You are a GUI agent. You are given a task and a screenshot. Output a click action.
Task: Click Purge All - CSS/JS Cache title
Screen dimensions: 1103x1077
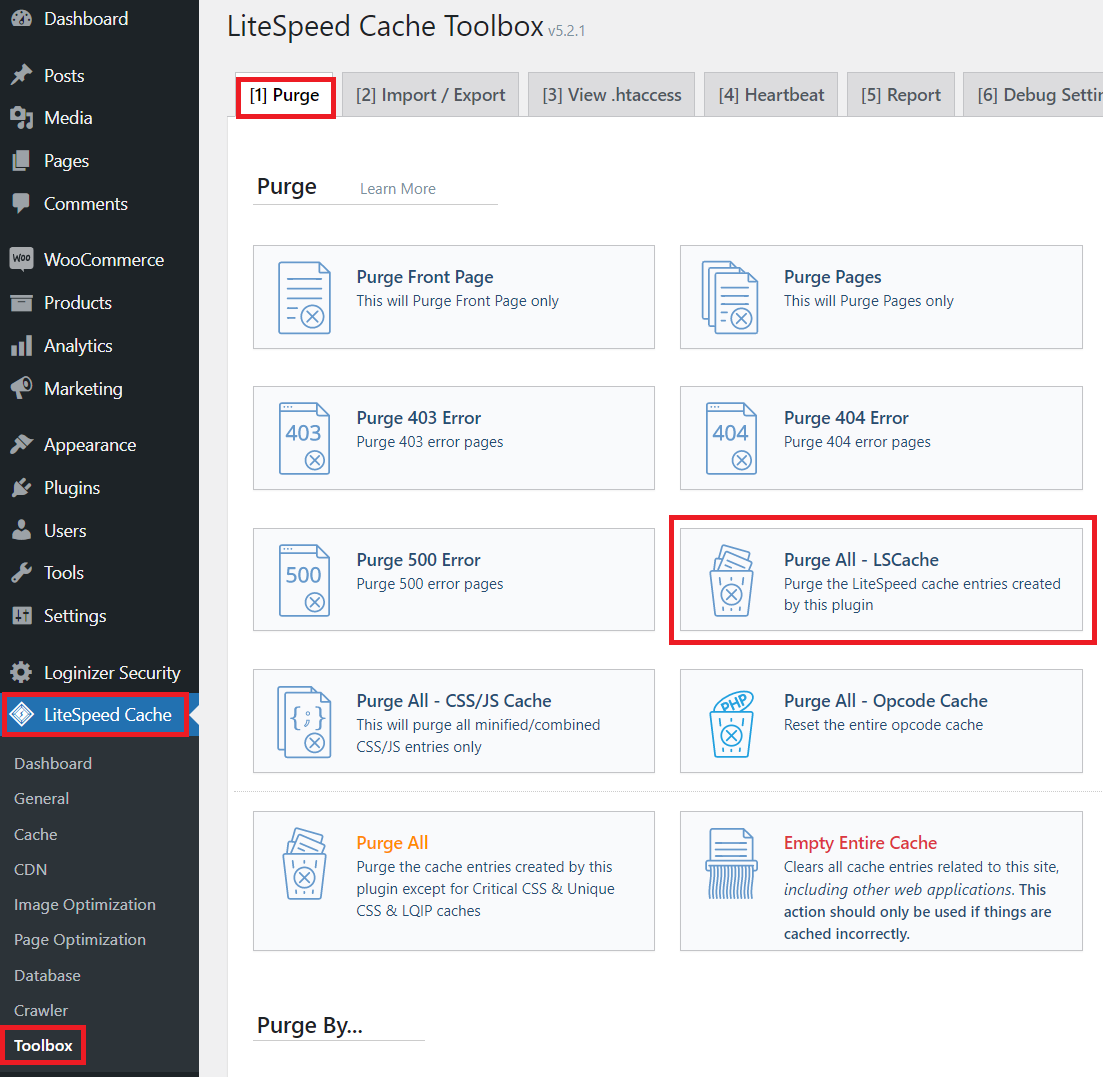454,701
